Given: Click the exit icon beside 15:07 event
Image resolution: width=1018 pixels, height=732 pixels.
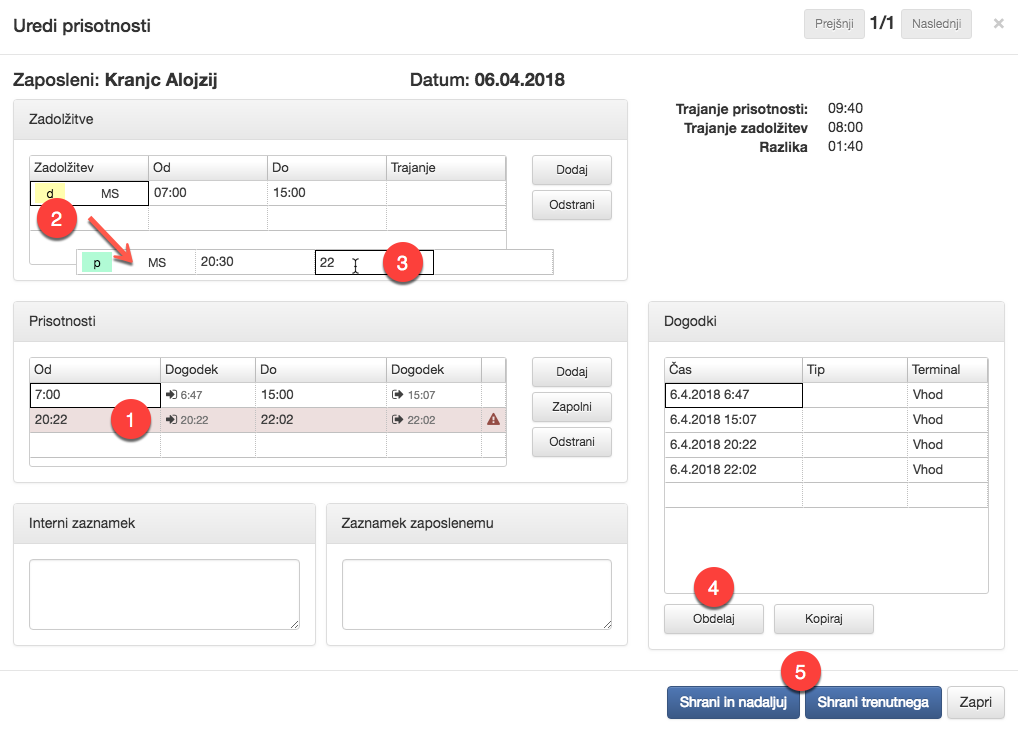Looking at the screenshot, I should [x=397, y=395].
